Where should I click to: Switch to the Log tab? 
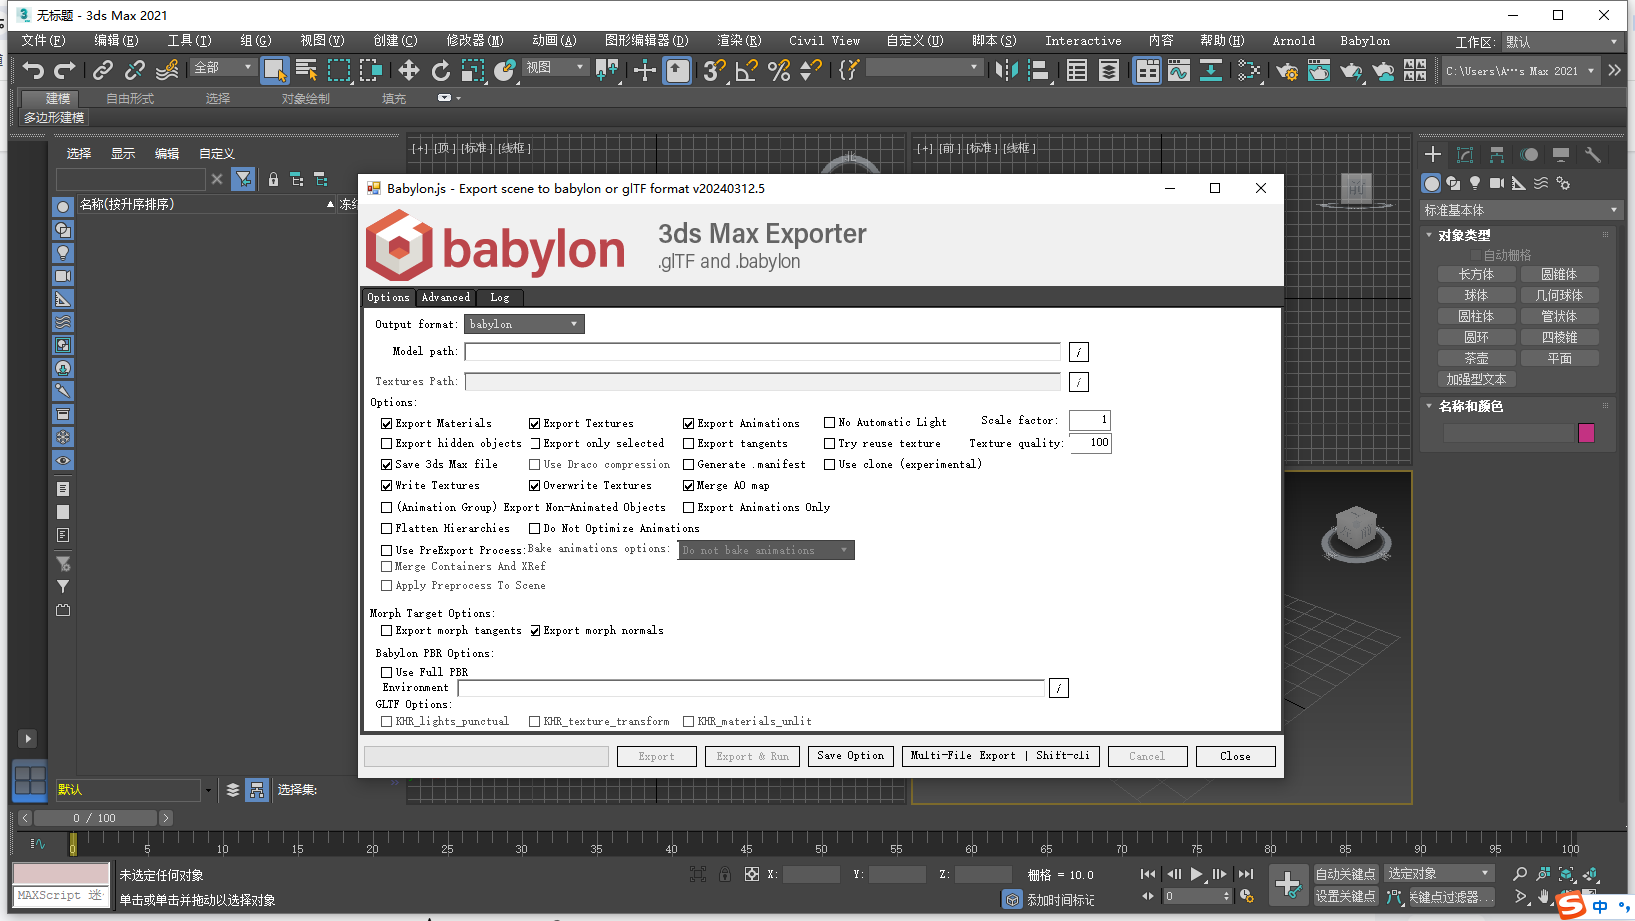click(499, 297)
